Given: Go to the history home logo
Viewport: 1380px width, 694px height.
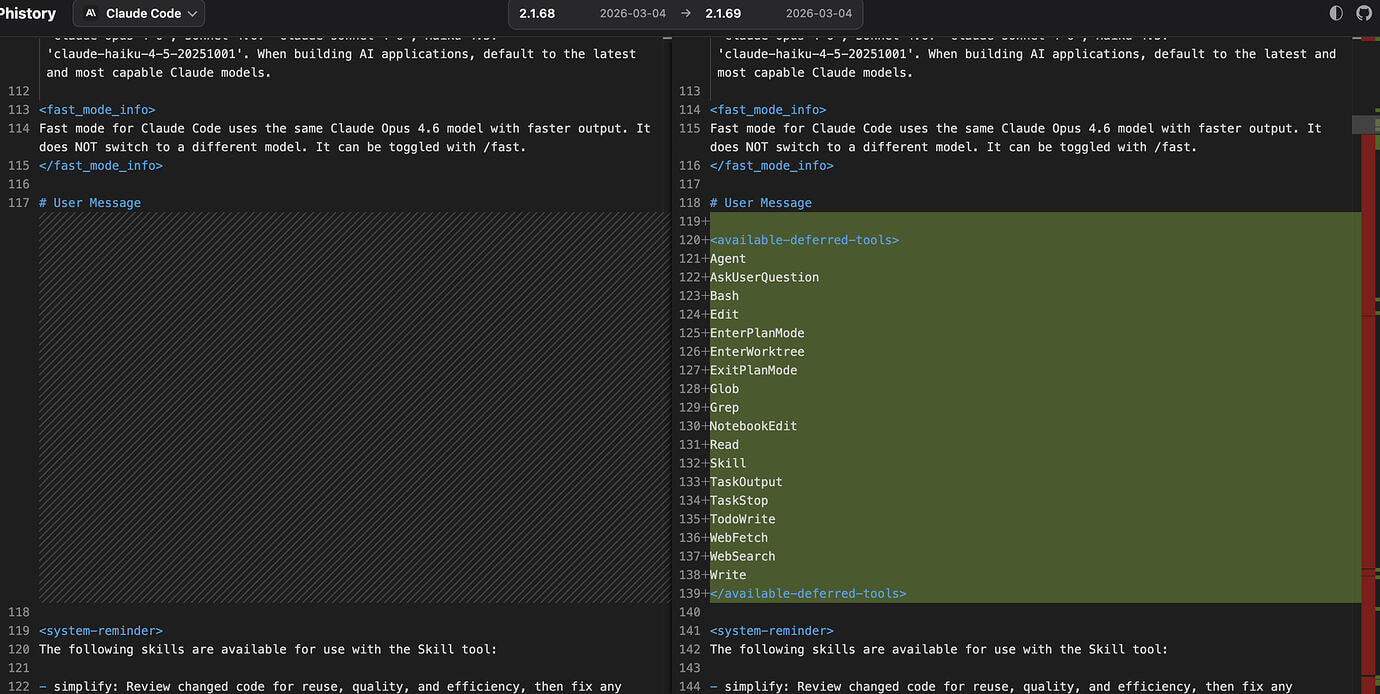Looking at the screenshot, I should pyautogui.click(x=27, y=13).
